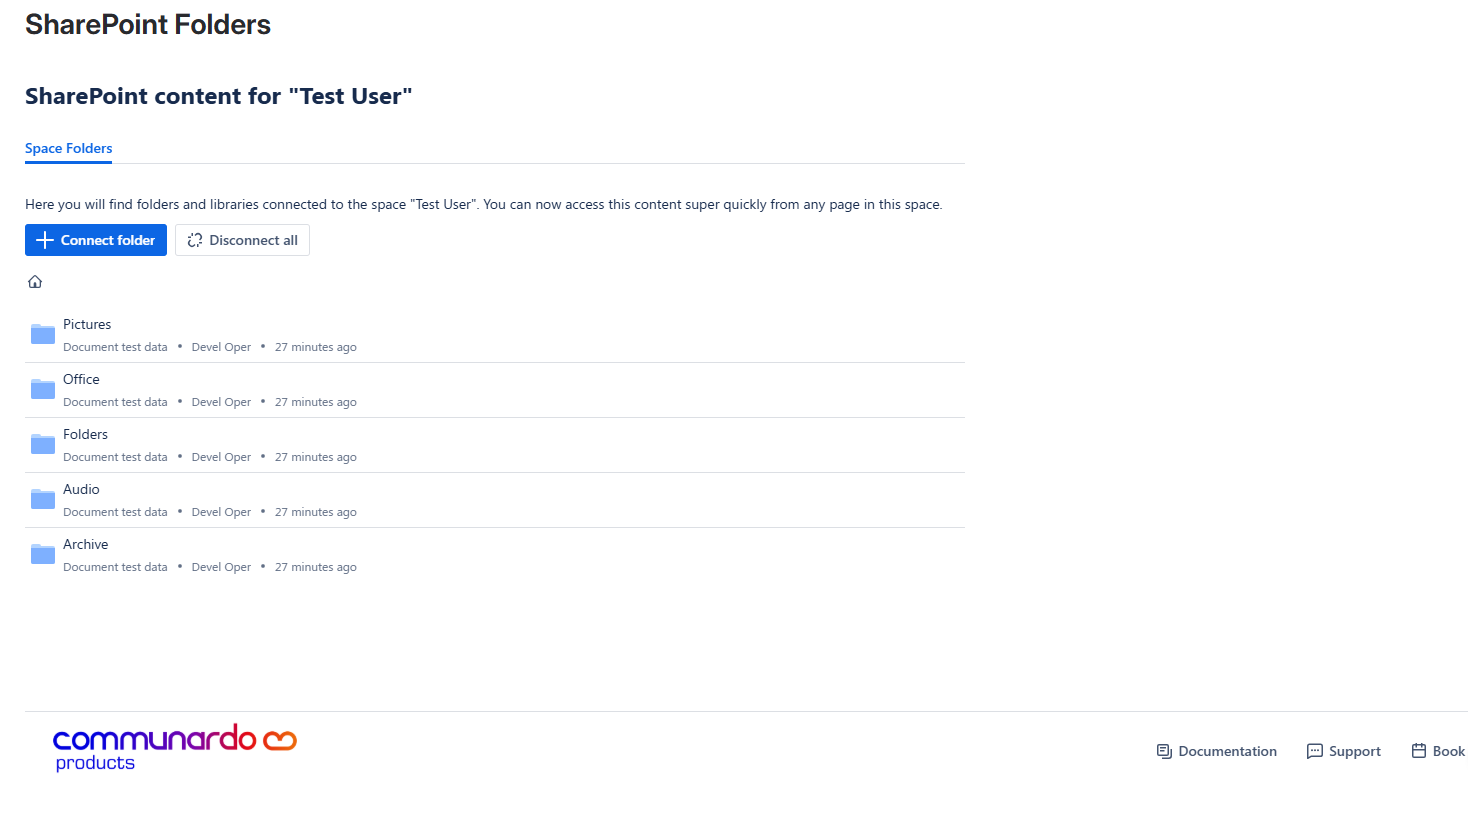Click the Audio folder icon

coord(43,499)
